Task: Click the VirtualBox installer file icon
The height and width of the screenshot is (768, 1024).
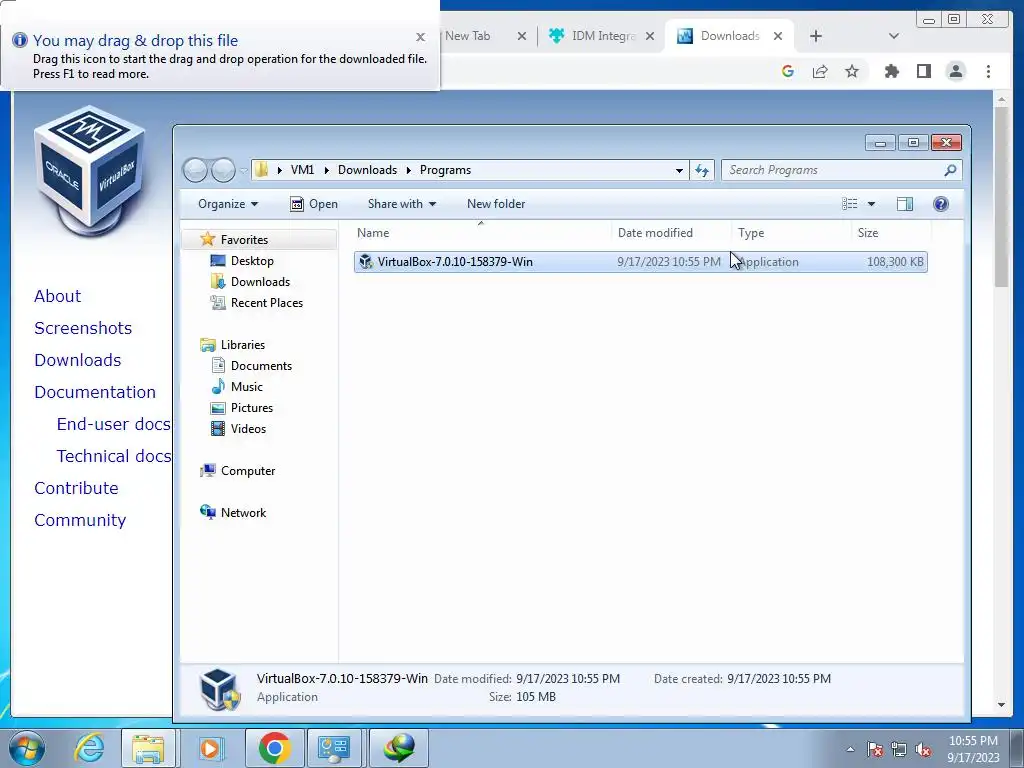Action: [x=366, y=262]
